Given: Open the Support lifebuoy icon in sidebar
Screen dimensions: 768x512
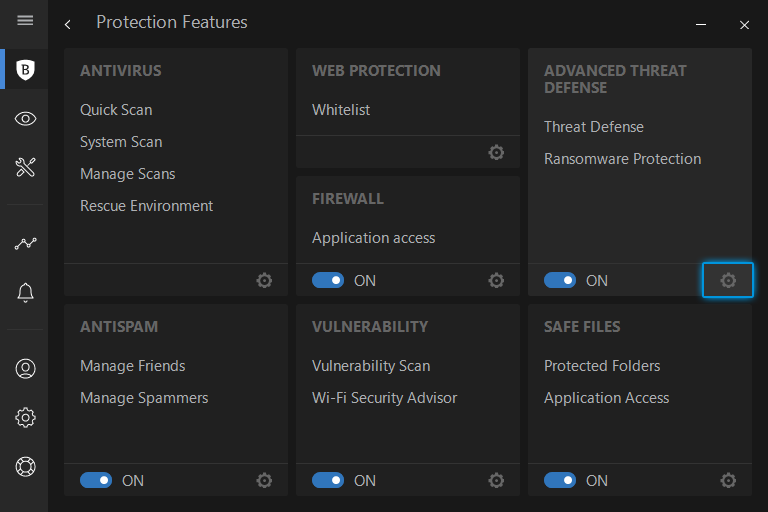Looking at the screenshot, I should coord(25,466).
